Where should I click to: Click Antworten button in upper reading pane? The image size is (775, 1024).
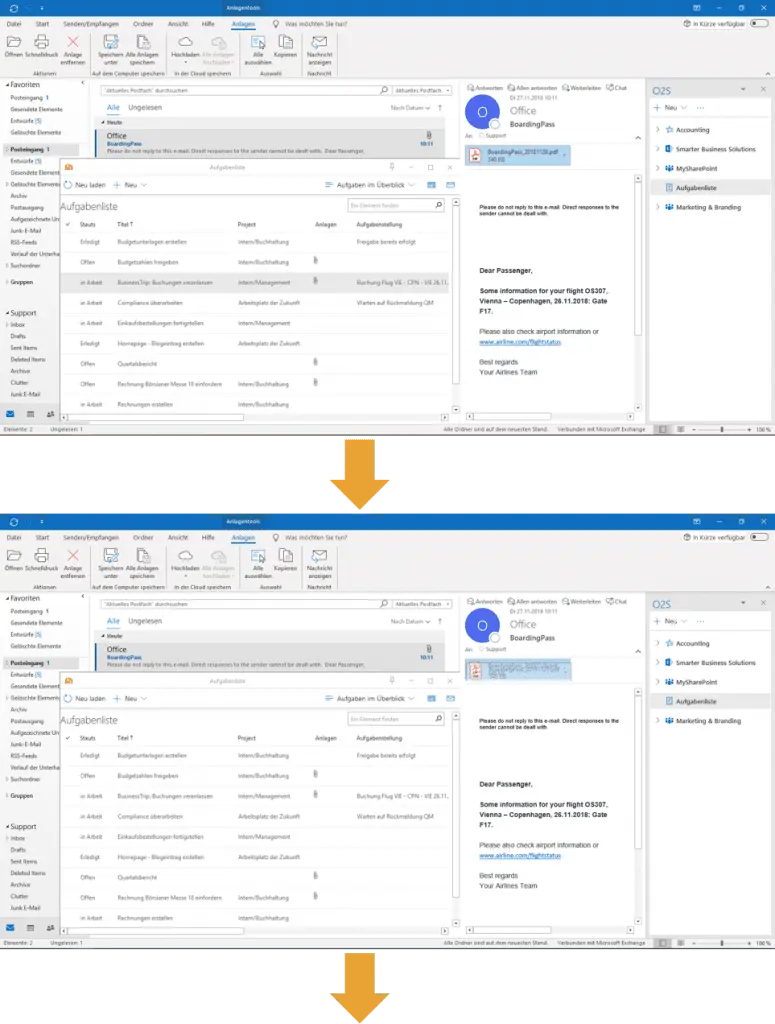click(484, 88)
